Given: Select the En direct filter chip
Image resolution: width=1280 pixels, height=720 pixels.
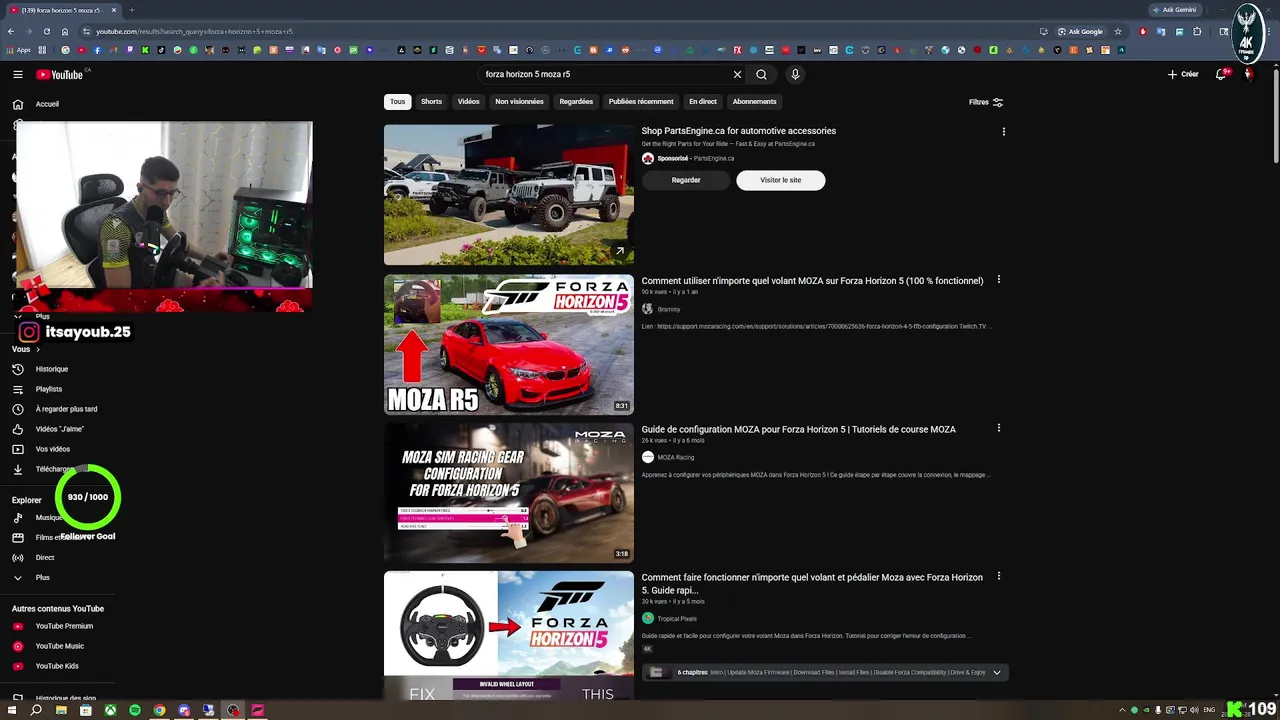Looking at the screenshot, I should click(x=702, y=101).
